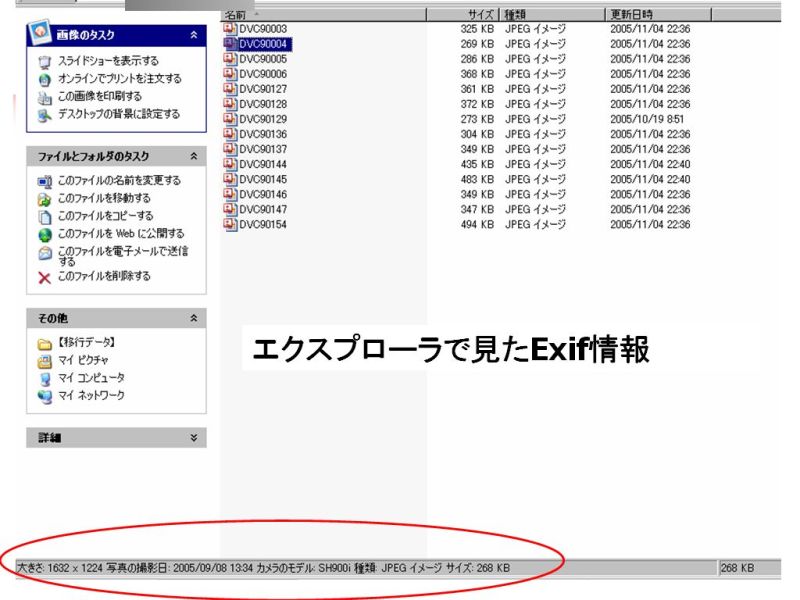The image size is (800, 600).
Task: Click the Web publish globe icon
Action: 45,235
